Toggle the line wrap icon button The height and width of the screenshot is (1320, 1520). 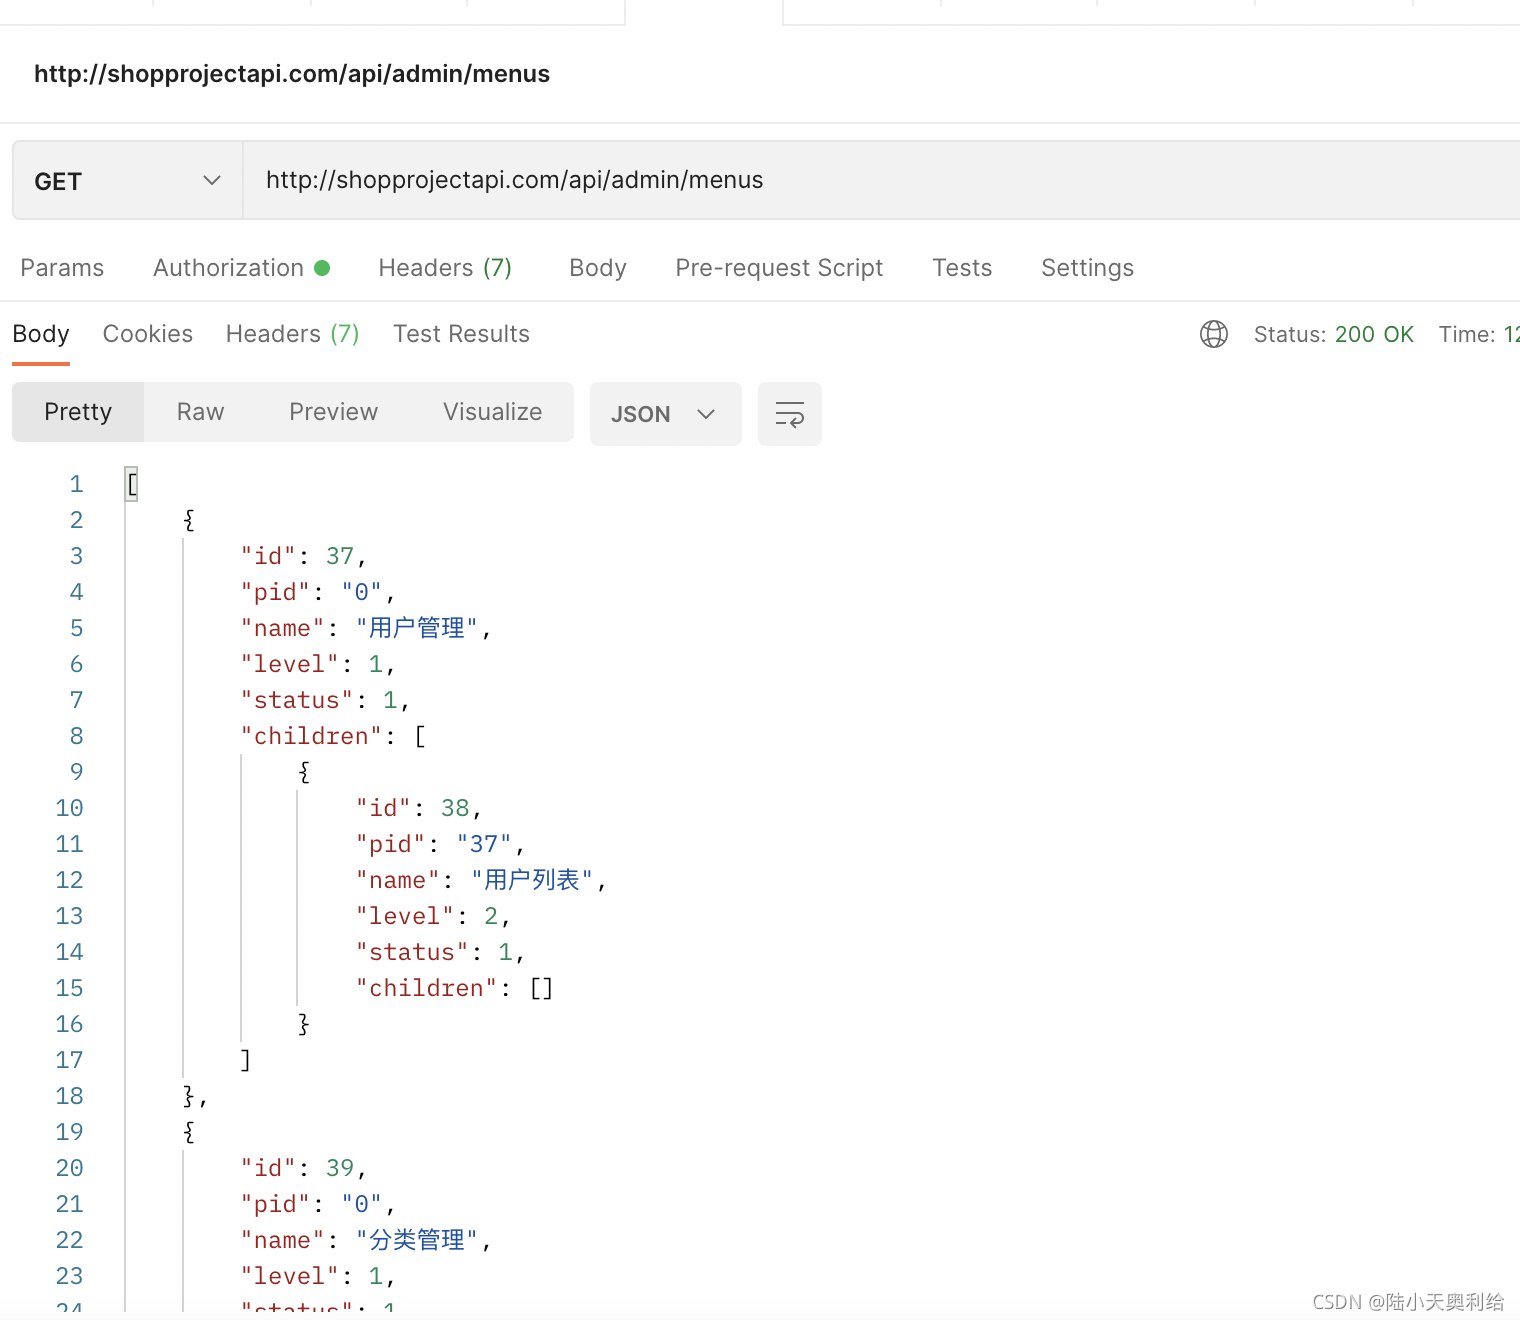coord(790,414)
